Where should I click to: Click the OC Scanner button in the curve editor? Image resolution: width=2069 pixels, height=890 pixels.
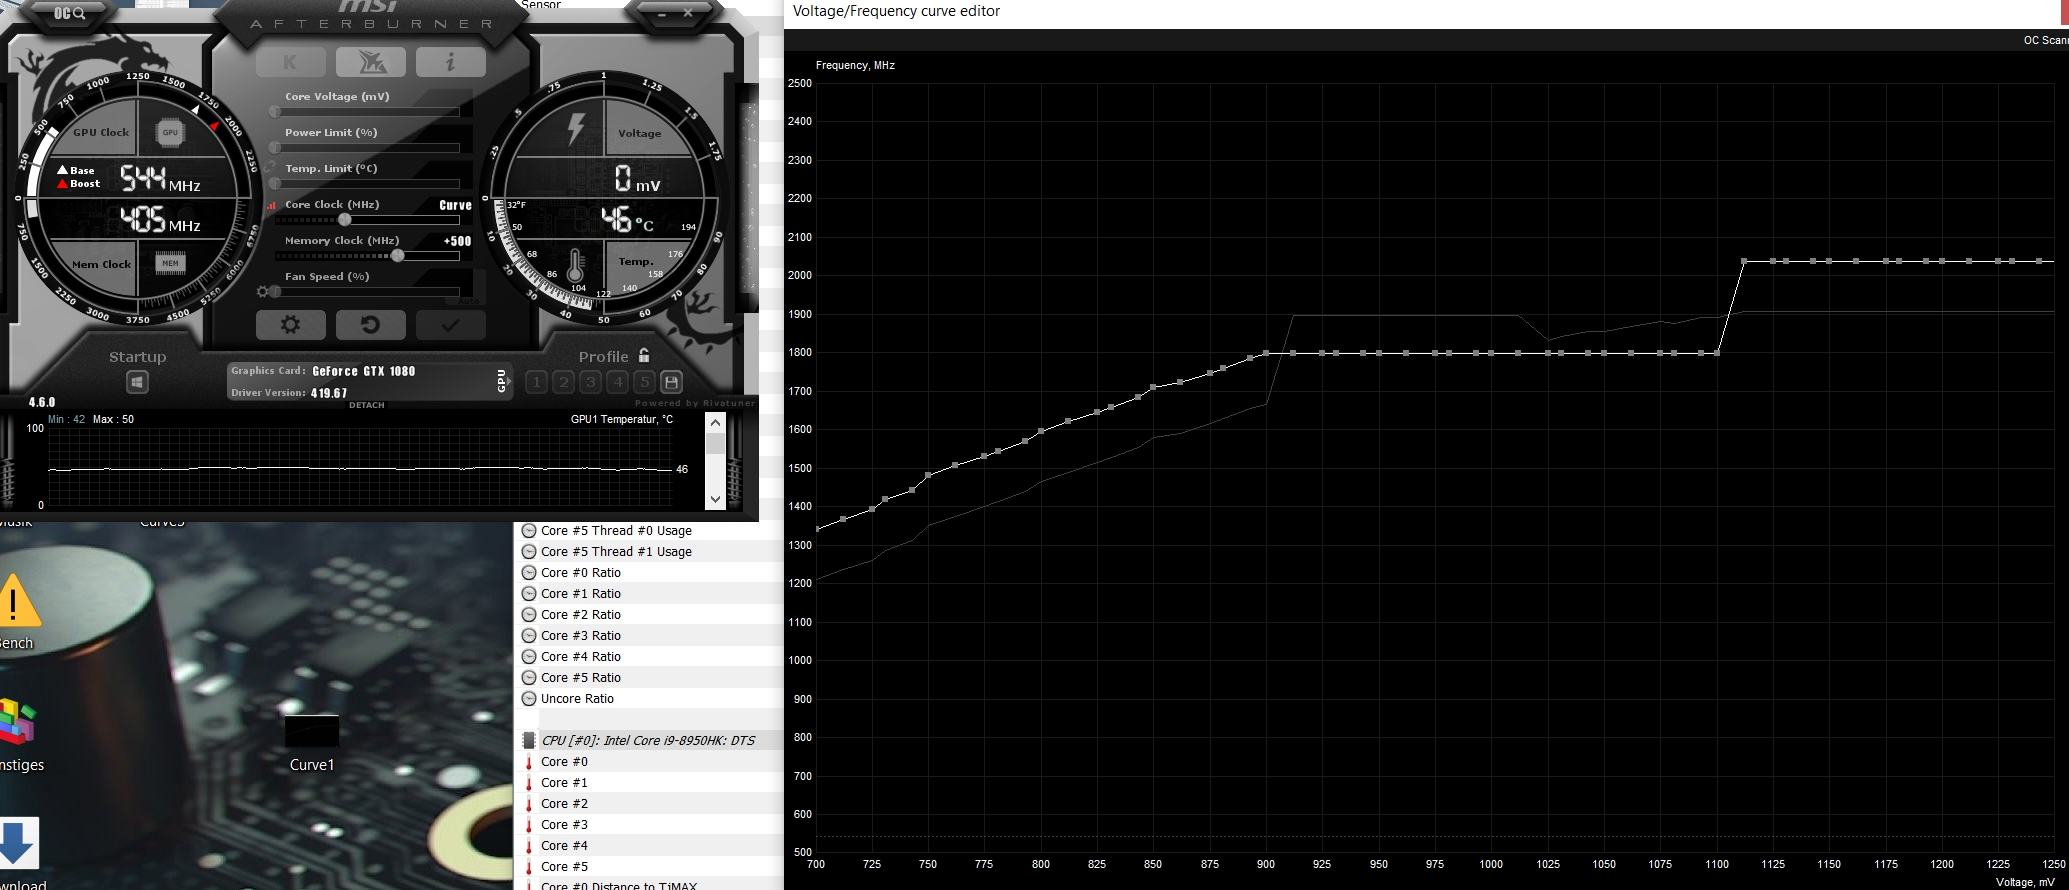tap(2045, 40)
